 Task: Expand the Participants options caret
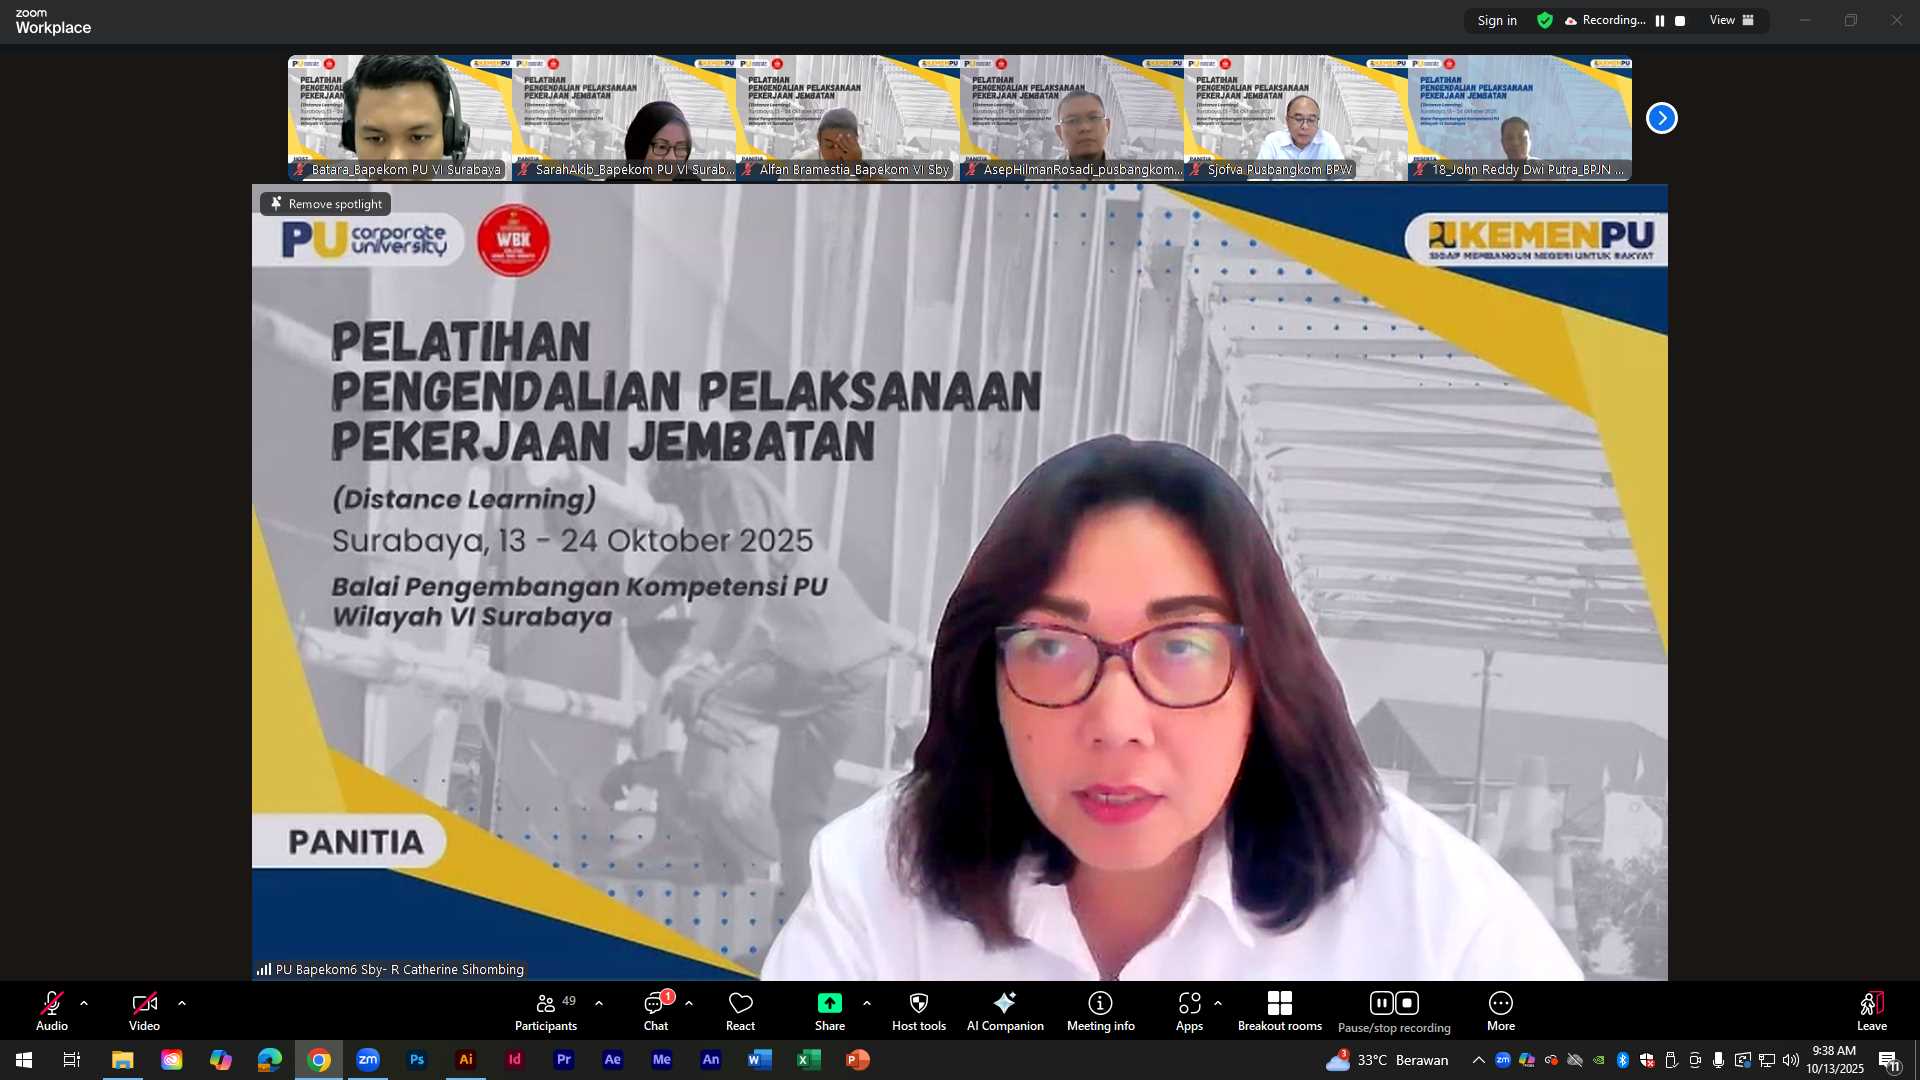tap(599, 1003)
